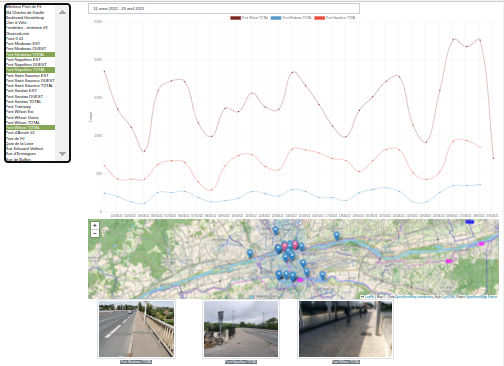Deselect Pont Napoléon TOTAL in the list

[x=30, y=70]
